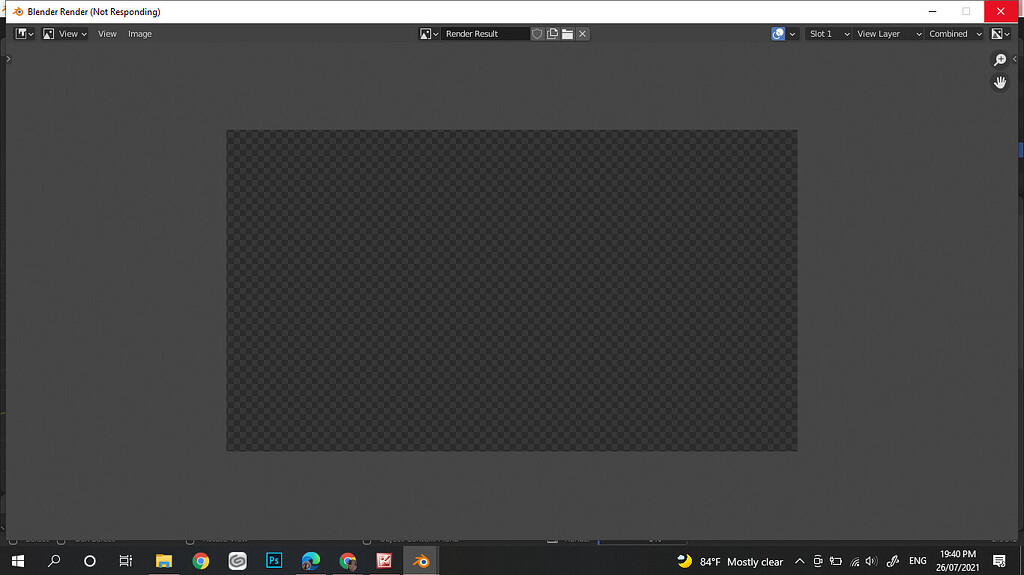
Task: Click the pen workspace tray icon
Action: point(893,561)
